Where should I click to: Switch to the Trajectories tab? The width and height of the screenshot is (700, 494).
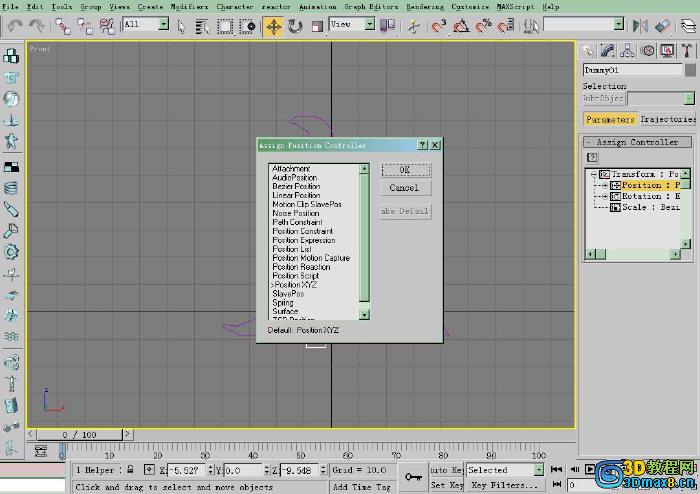(x=667, y=119)
